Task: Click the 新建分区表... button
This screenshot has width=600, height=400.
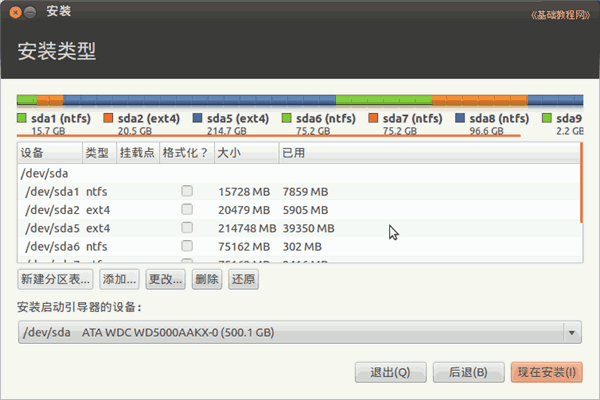Action: click(55, 279)
